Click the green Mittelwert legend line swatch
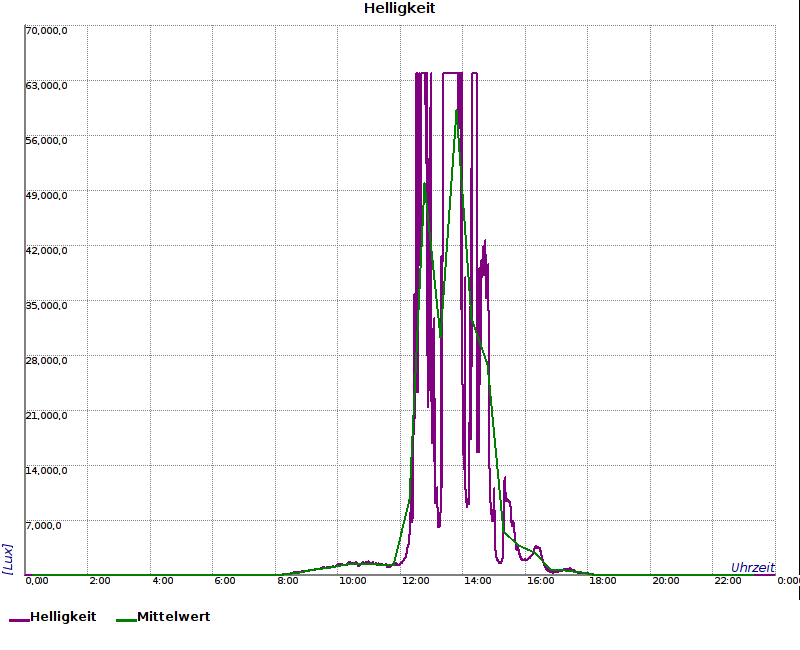This screenshot has height=650, width=800. [126, 620]
